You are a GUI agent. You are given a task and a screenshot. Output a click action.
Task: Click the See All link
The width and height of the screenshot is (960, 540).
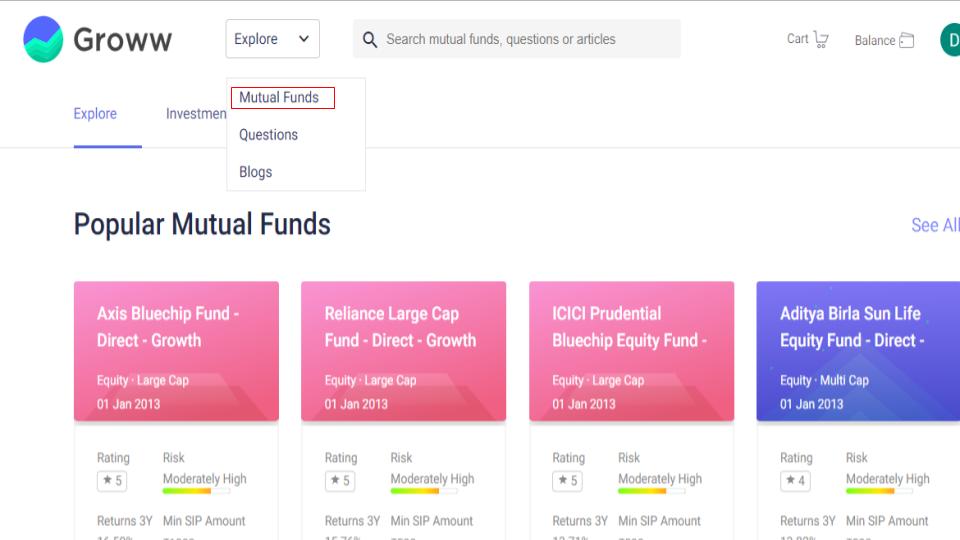pyautogui.click(x=935, y=225)
